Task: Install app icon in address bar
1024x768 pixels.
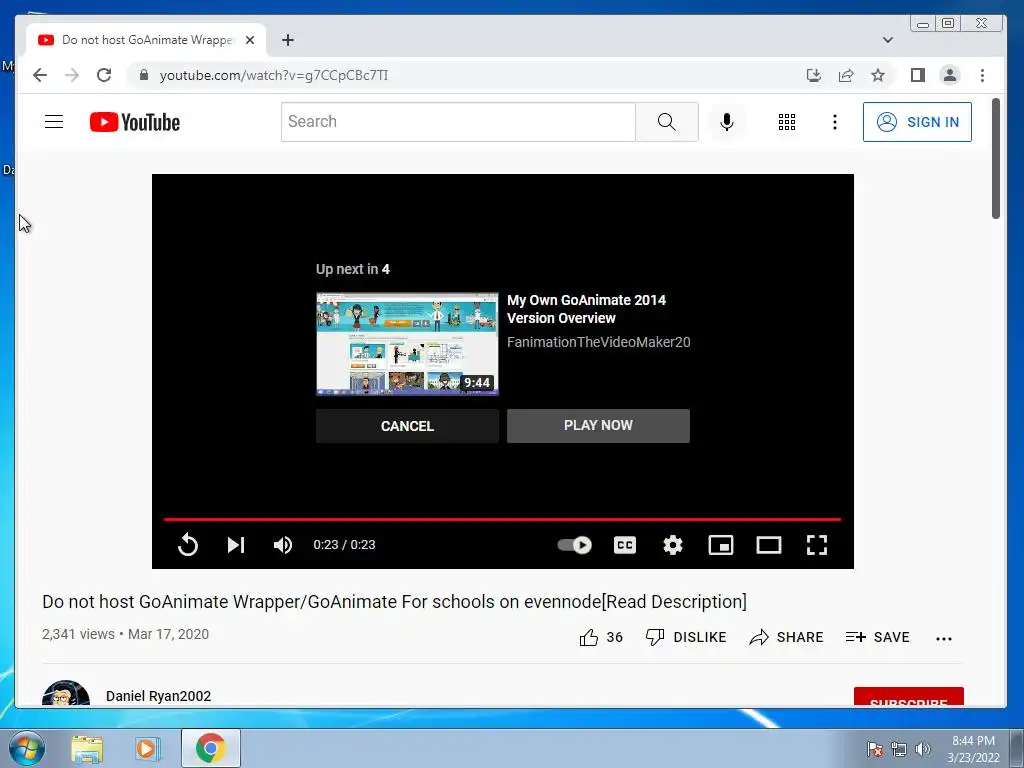Action: coord(814,75)
